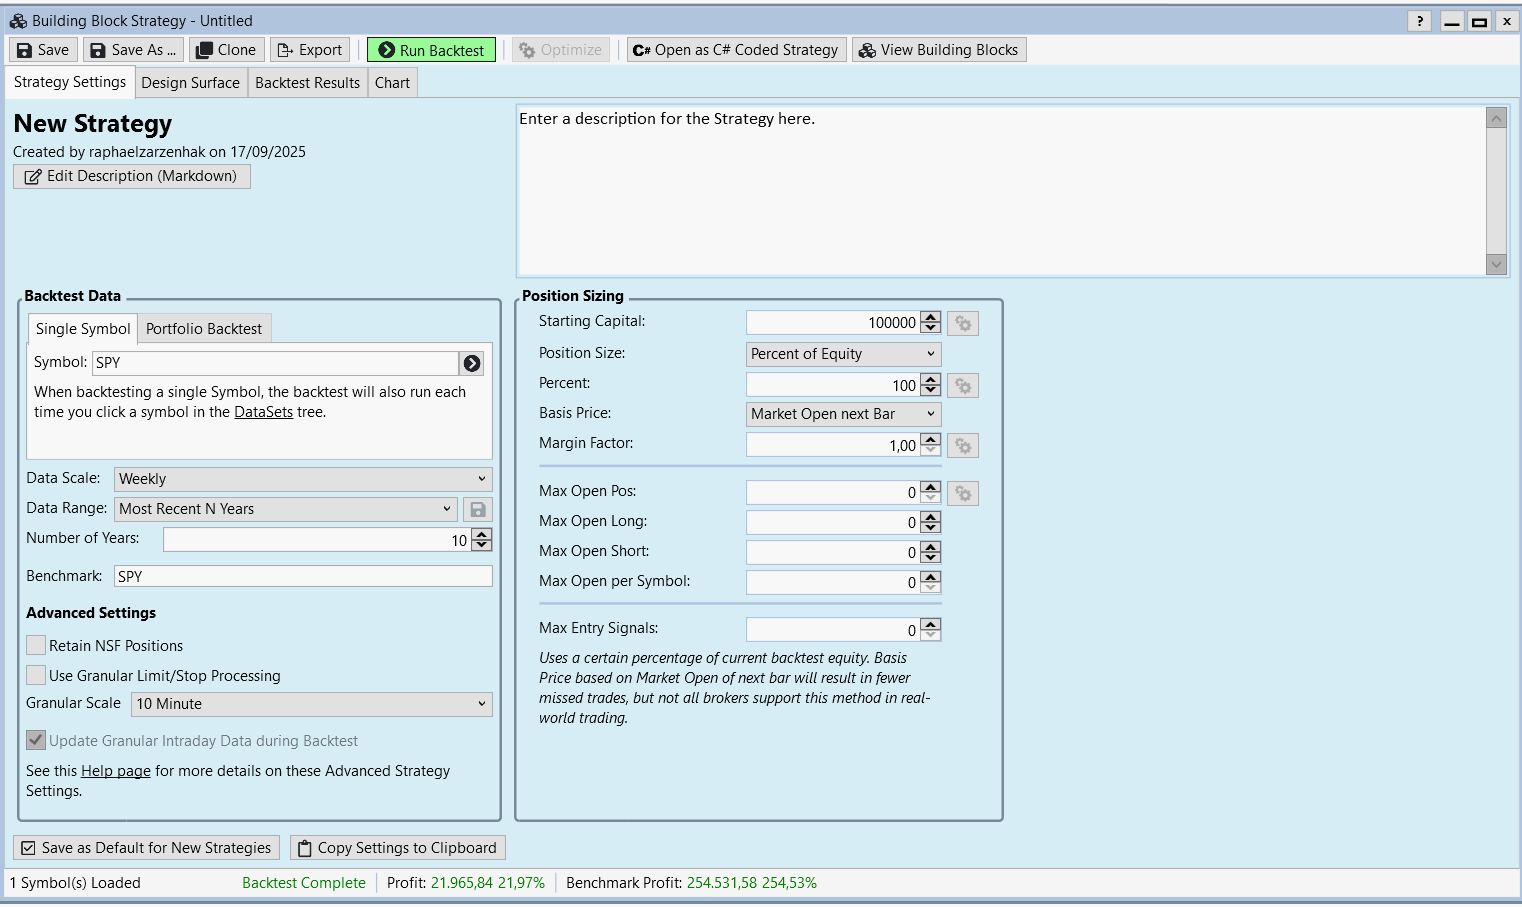Click the Benchmark input field
This screenshot has height=907, width=1522.
click(303, 576)
